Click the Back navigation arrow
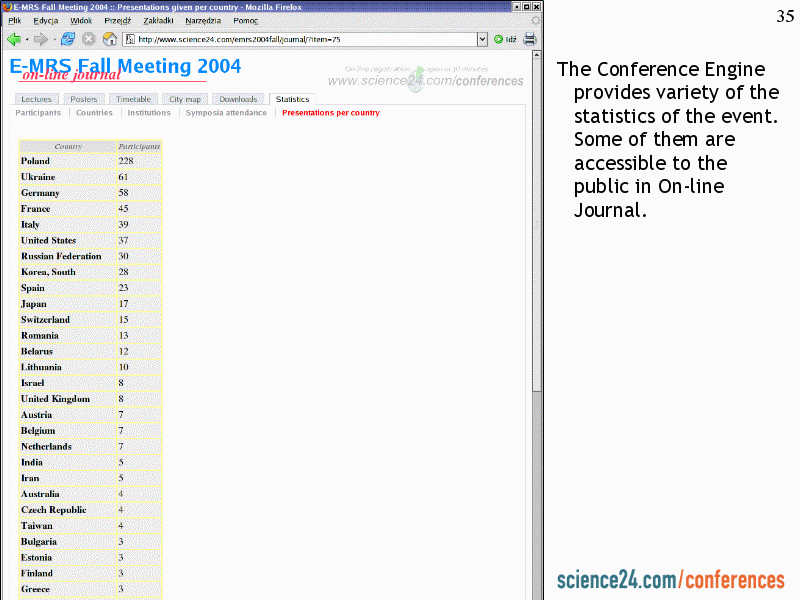Viewport: 800px width, 600px height. pos(13,39)
